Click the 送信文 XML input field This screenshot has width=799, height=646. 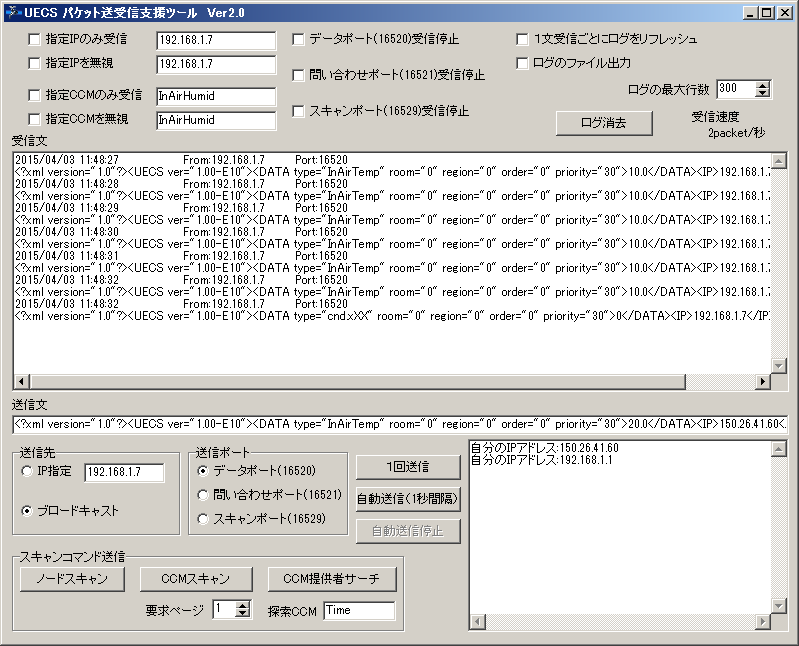tap(399, 425)
